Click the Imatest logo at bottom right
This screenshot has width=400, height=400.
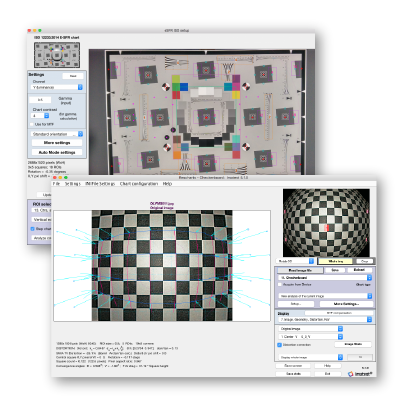pyautogui.click(x=360, y=374)
